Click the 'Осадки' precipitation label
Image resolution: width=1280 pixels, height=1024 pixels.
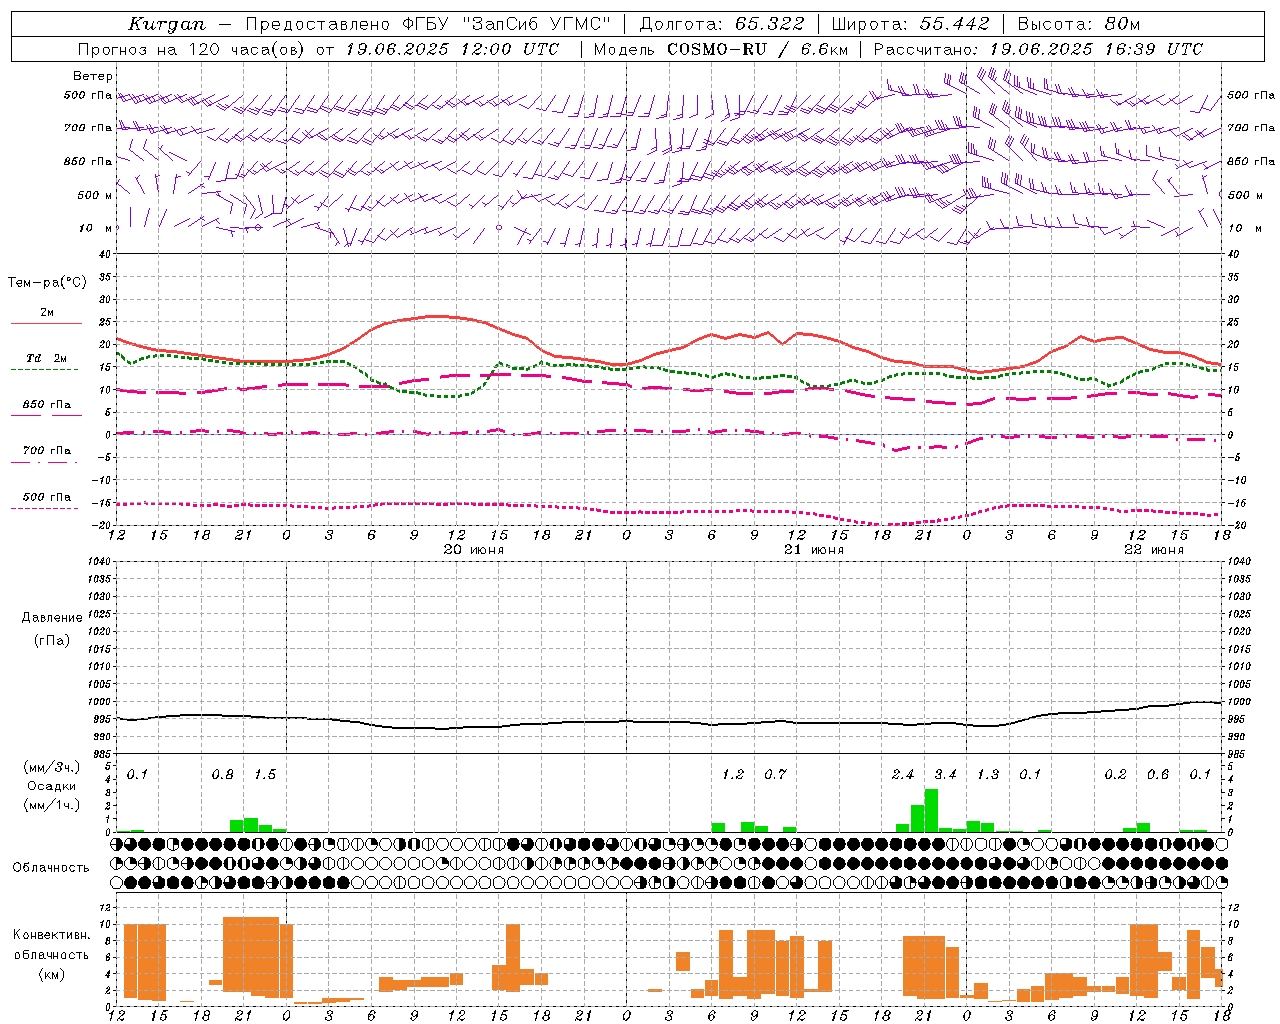coord(51,786)
